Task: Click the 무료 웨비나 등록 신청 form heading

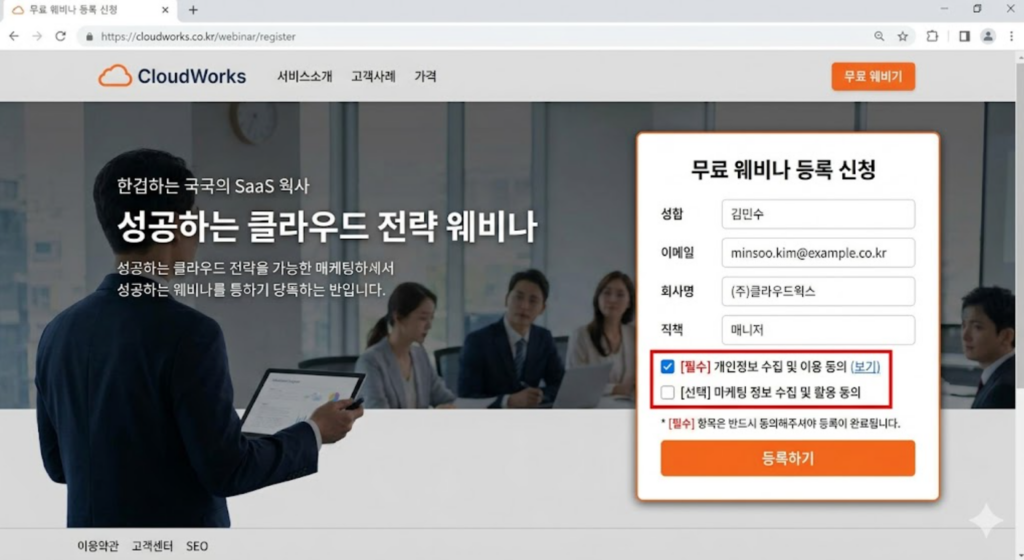Action: point(783,170)
